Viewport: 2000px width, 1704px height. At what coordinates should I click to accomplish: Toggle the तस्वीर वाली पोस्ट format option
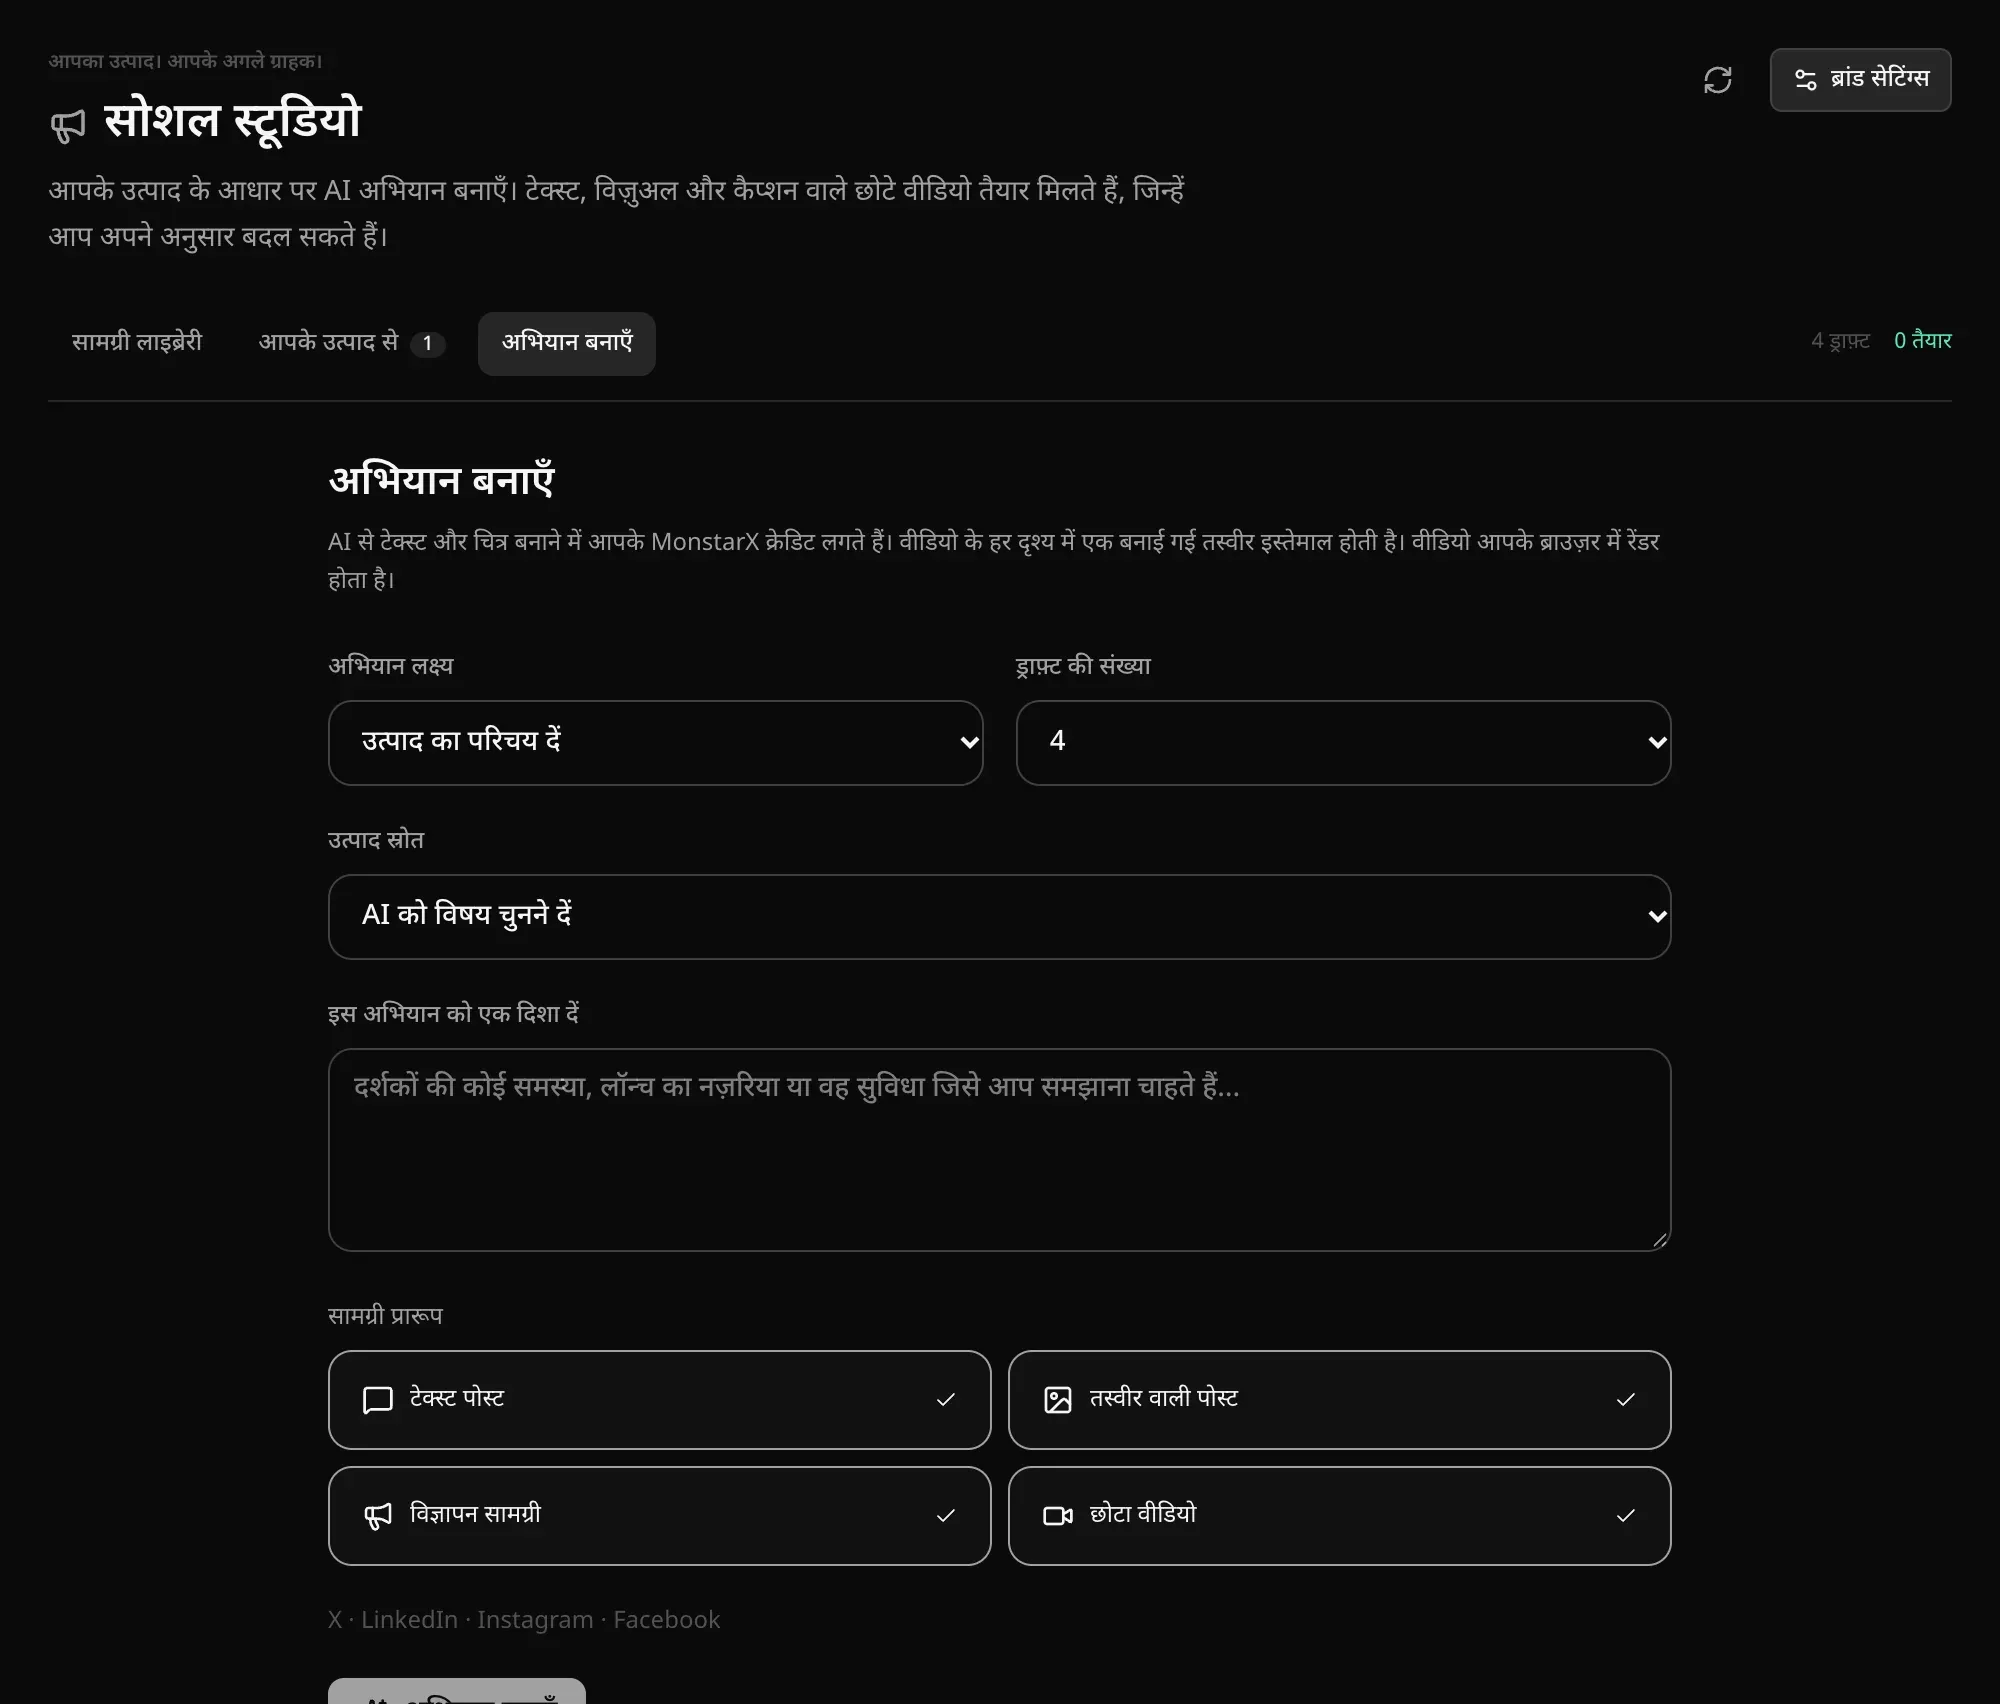coord(1339,1399)
